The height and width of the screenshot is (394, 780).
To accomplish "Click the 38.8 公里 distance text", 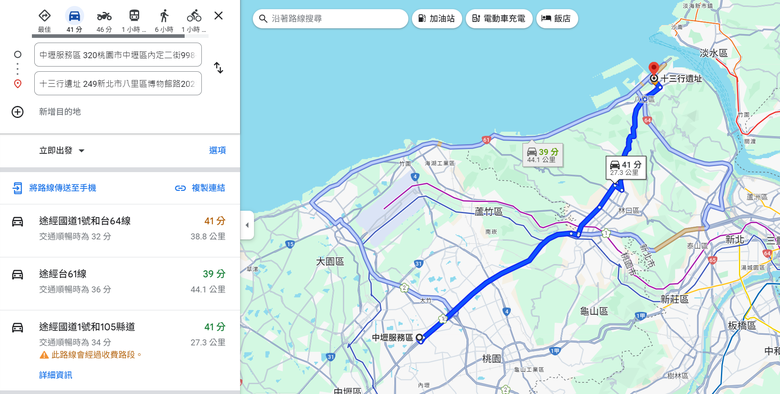I will click(208, 236).
